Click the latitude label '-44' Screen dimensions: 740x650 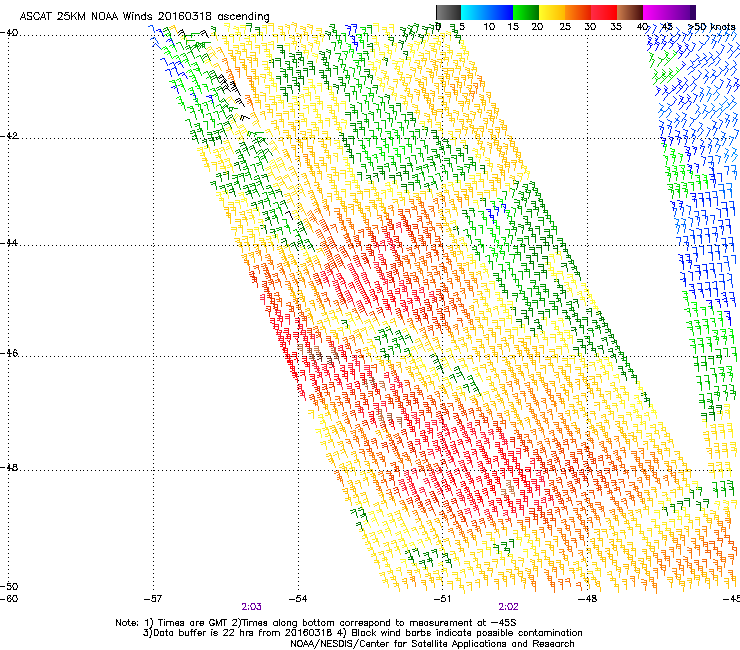(x=9, y=243)
